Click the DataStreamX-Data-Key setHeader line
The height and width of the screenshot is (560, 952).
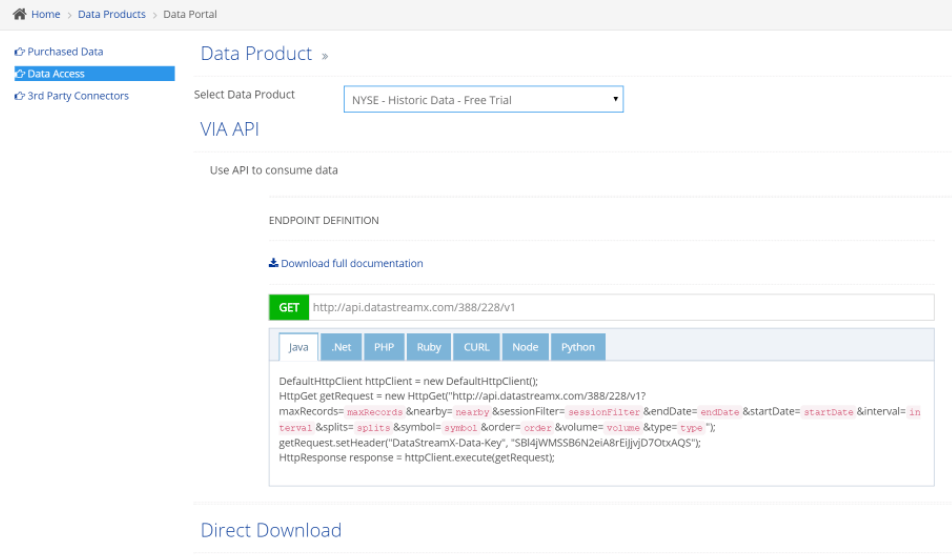[x=490, y=443]
